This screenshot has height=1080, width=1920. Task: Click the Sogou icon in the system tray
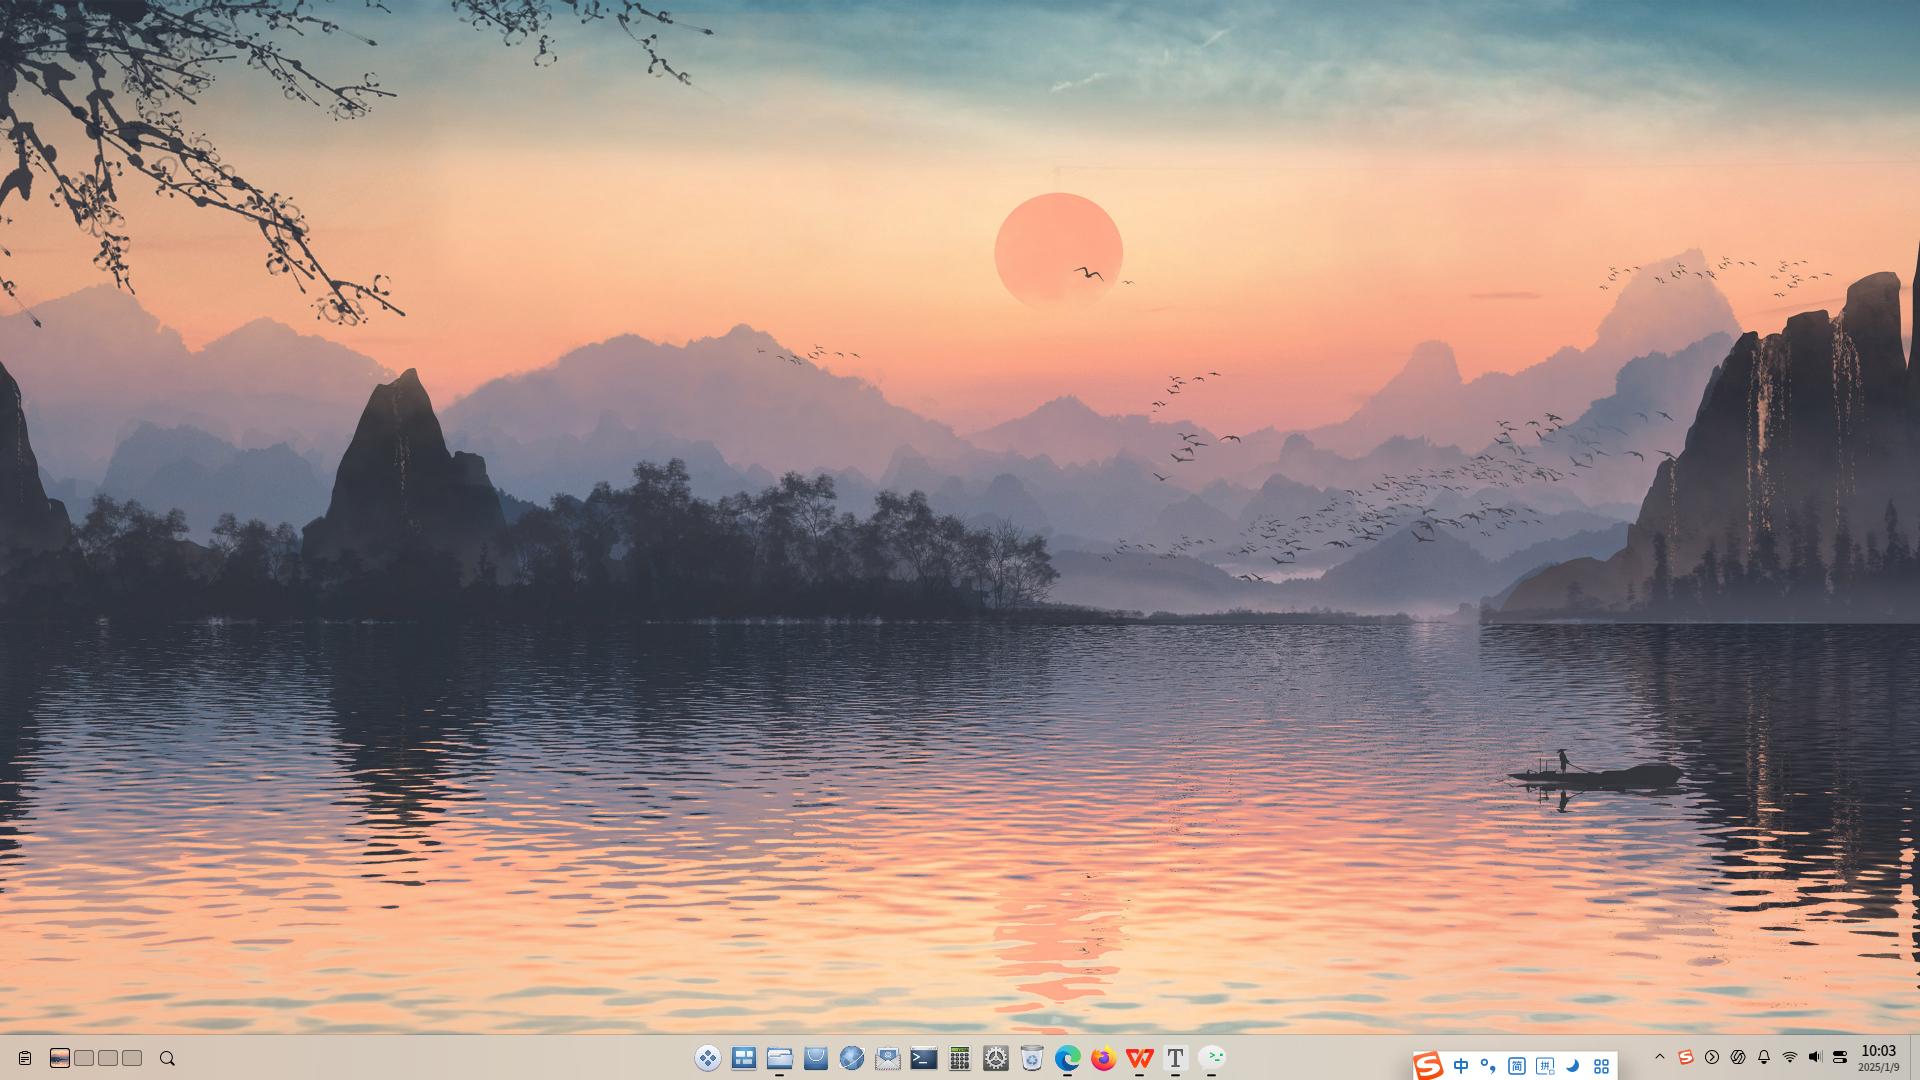pyautogui.click(x=1686, y=1057)
